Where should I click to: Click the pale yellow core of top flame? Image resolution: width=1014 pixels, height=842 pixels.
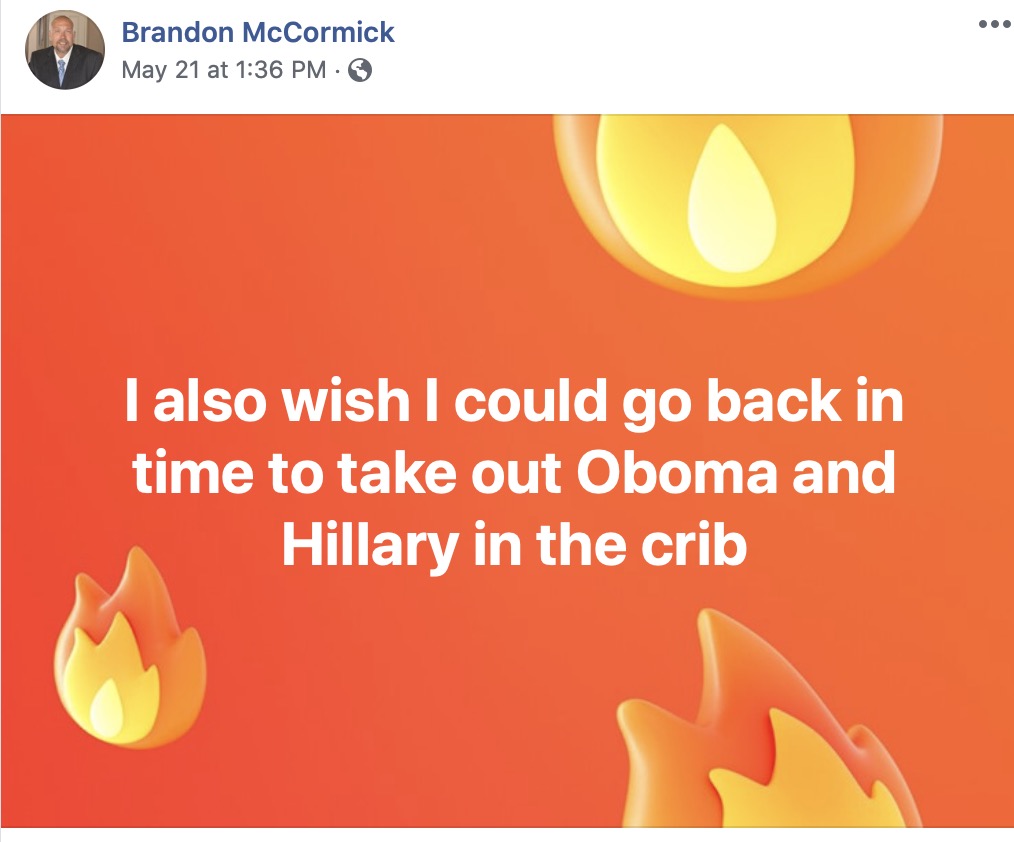732,205
